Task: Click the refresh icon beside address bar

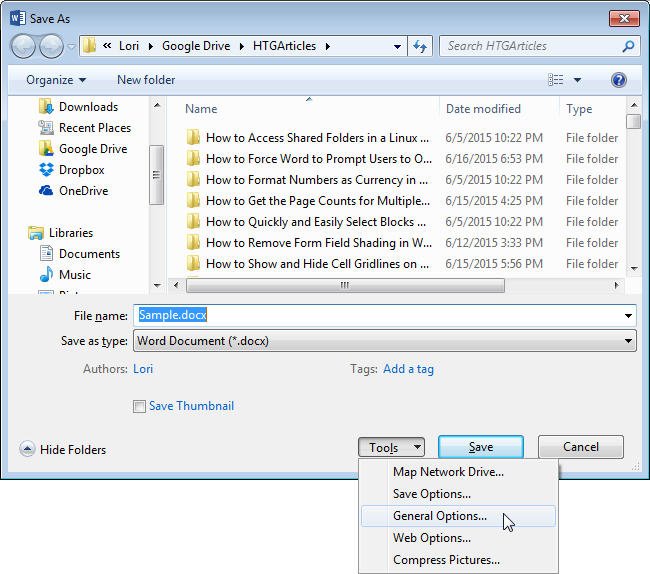Action: 420,46
